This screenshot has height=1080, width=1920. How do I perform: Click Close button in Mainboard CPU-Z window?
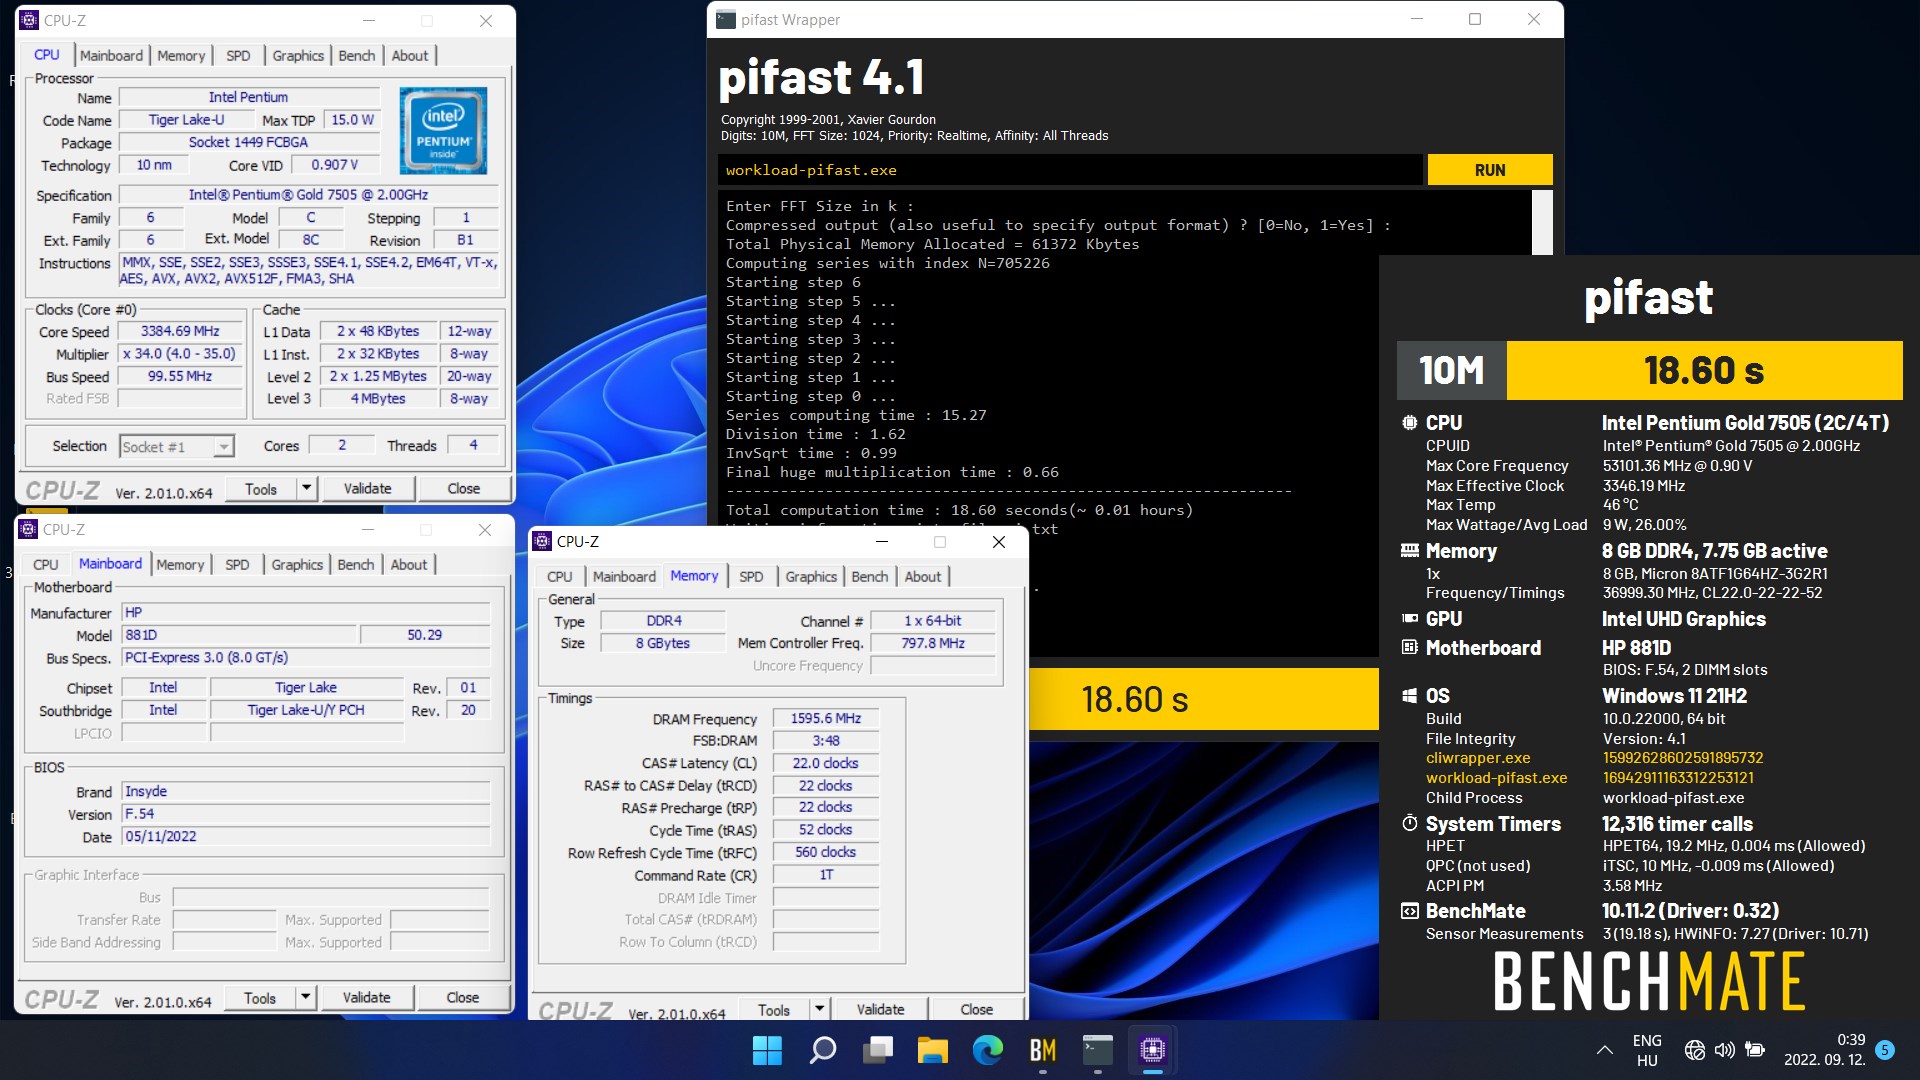[x=462, y=997]
